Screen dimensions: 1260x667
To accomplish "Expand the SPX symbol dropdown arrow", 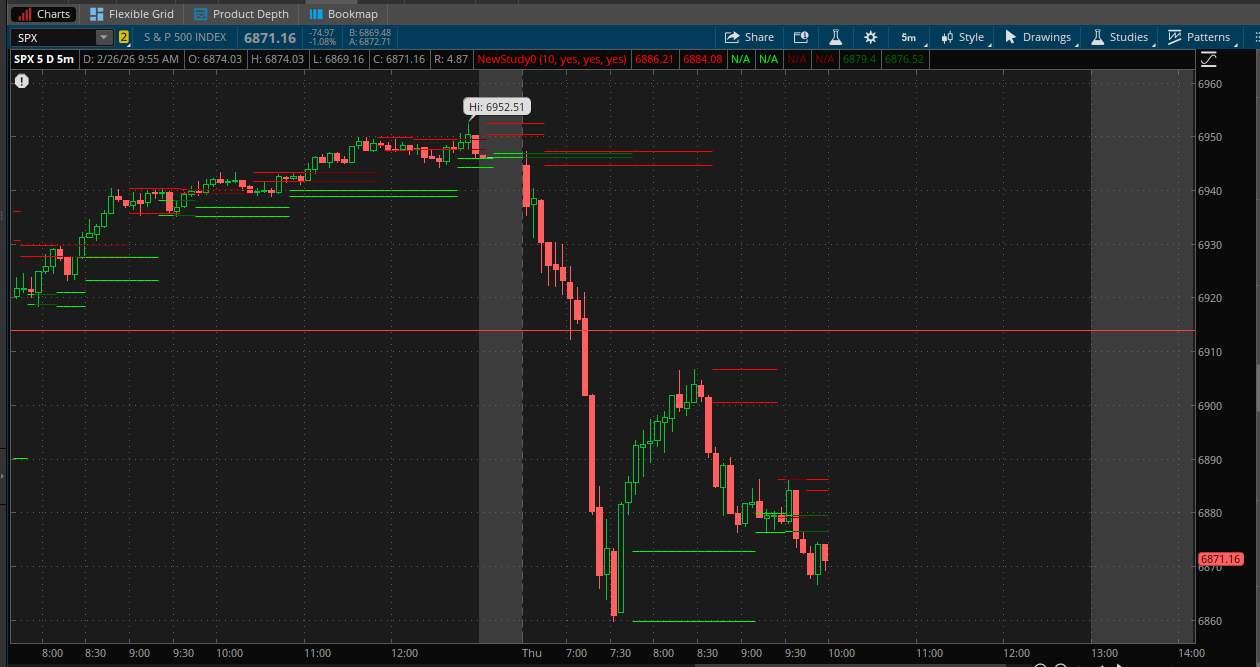I will click(104, 37).
